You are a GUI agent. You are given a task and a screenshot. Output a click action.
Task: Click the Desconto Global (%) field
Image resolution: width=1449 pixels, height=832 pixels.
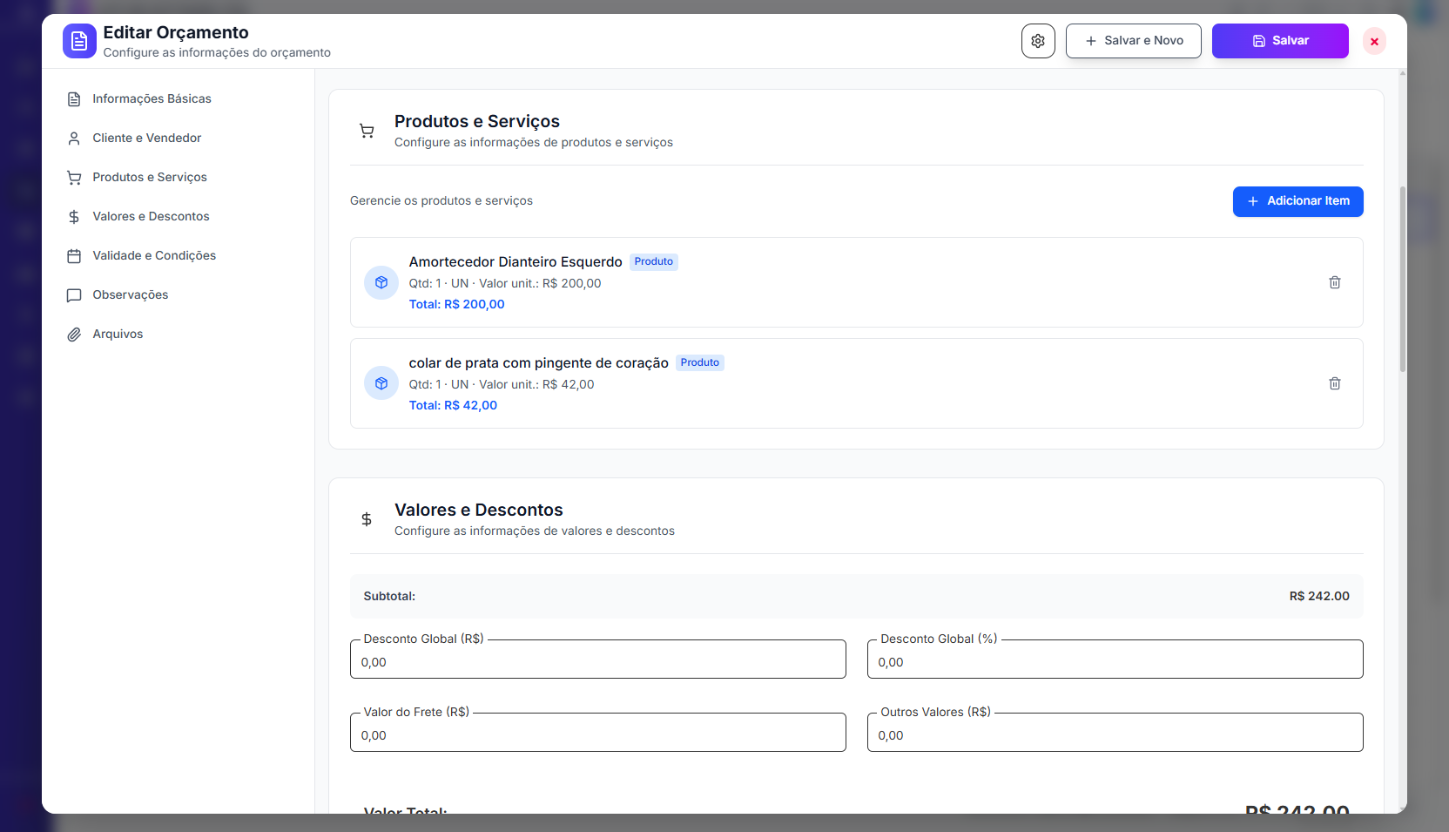click(1115, 659)
